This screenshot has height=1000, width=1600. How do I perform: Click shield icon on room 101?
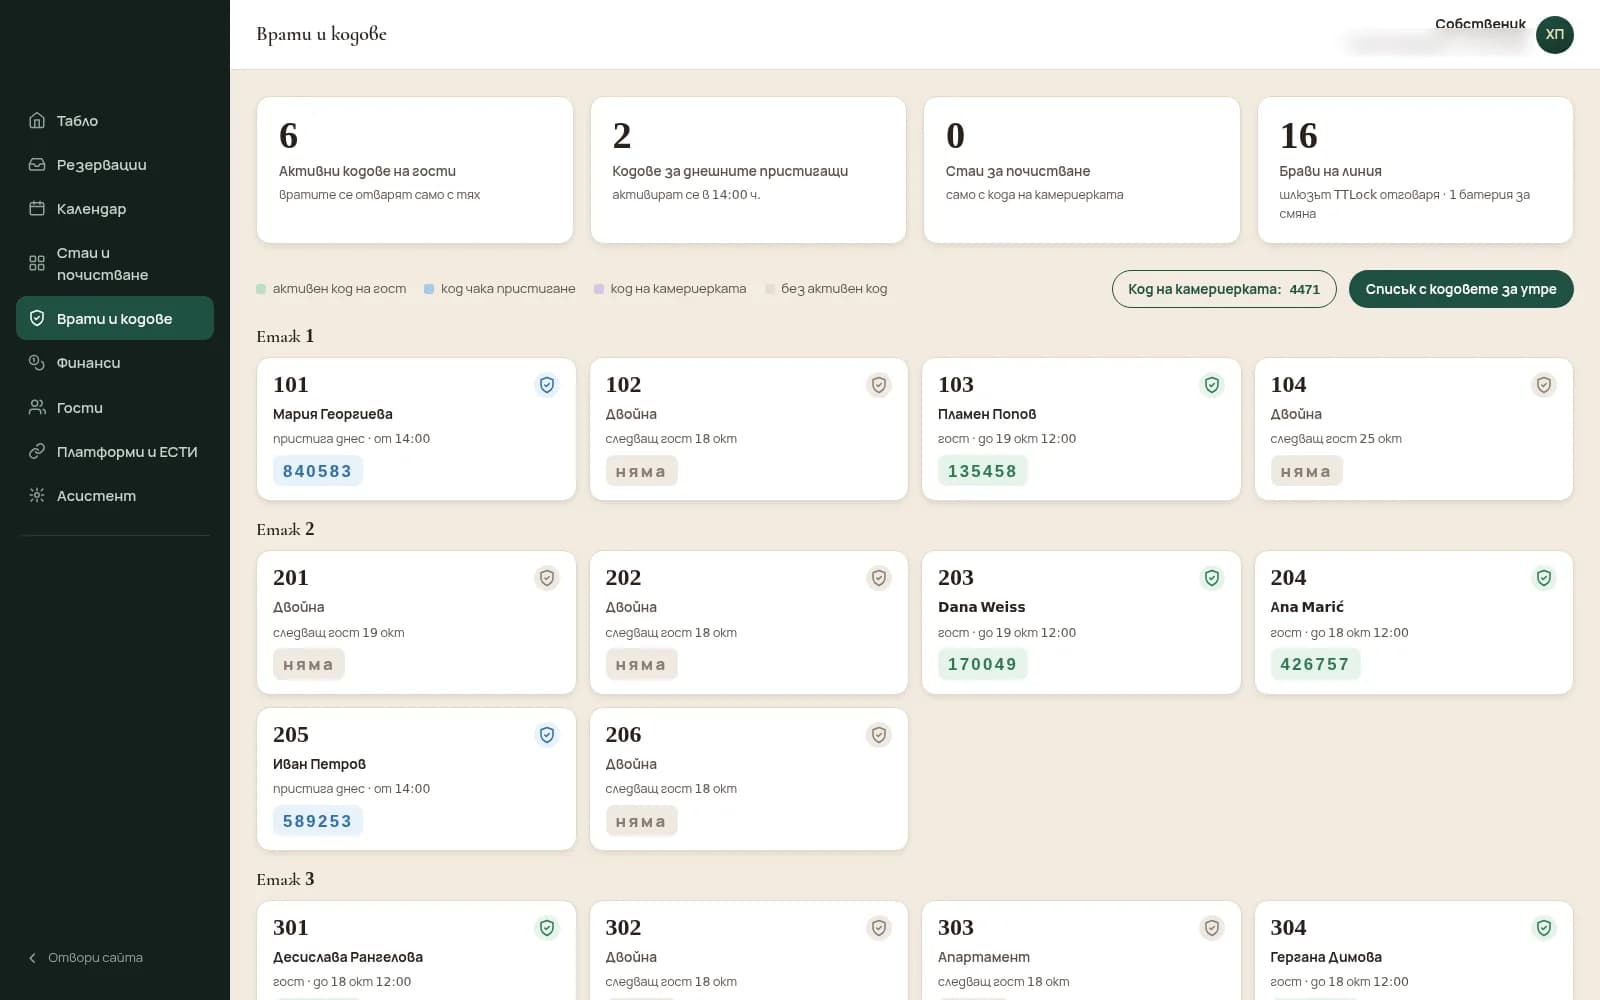pos(547,385)
